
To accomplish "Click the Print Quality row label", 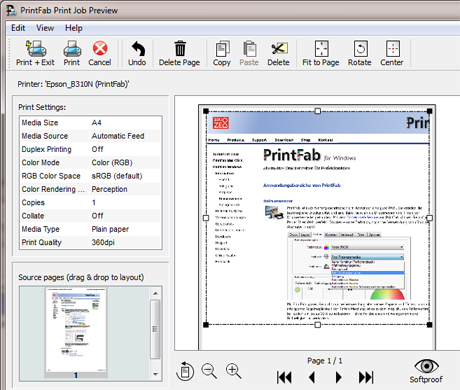I will [41, 243].
